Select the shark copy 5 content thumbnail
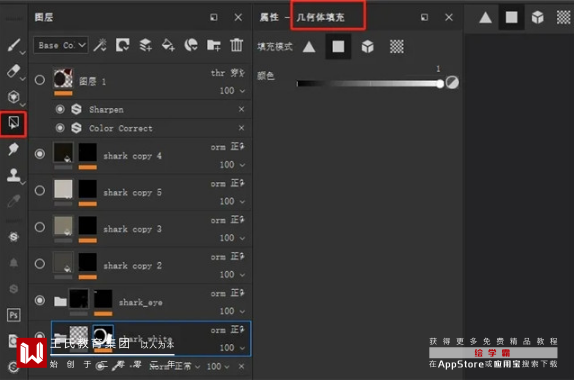The image size is (574, 380). 63,189
